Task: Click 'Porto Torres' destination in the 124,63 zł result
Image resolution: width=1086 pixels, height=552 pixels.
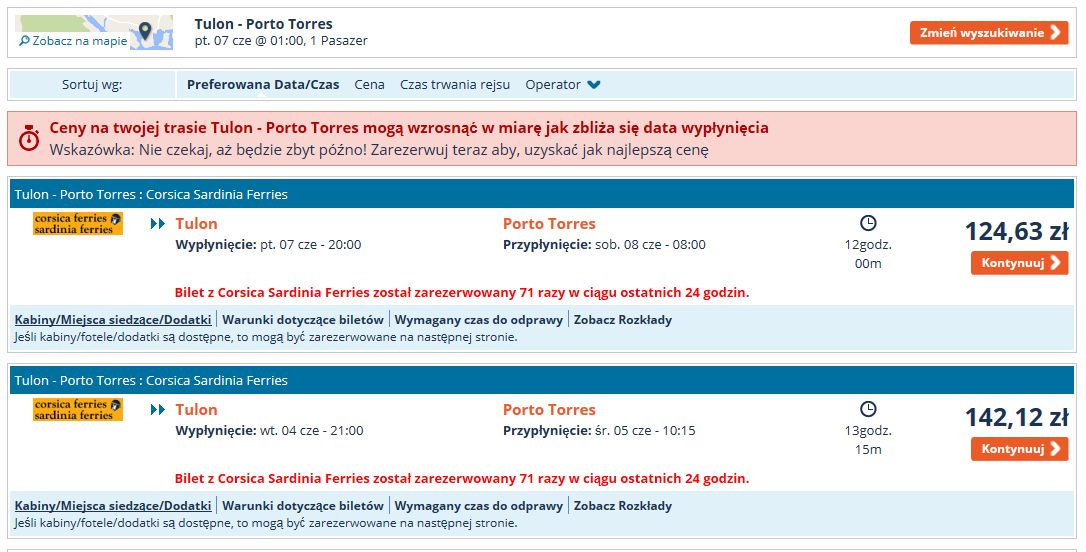Action: coord(549,224)
